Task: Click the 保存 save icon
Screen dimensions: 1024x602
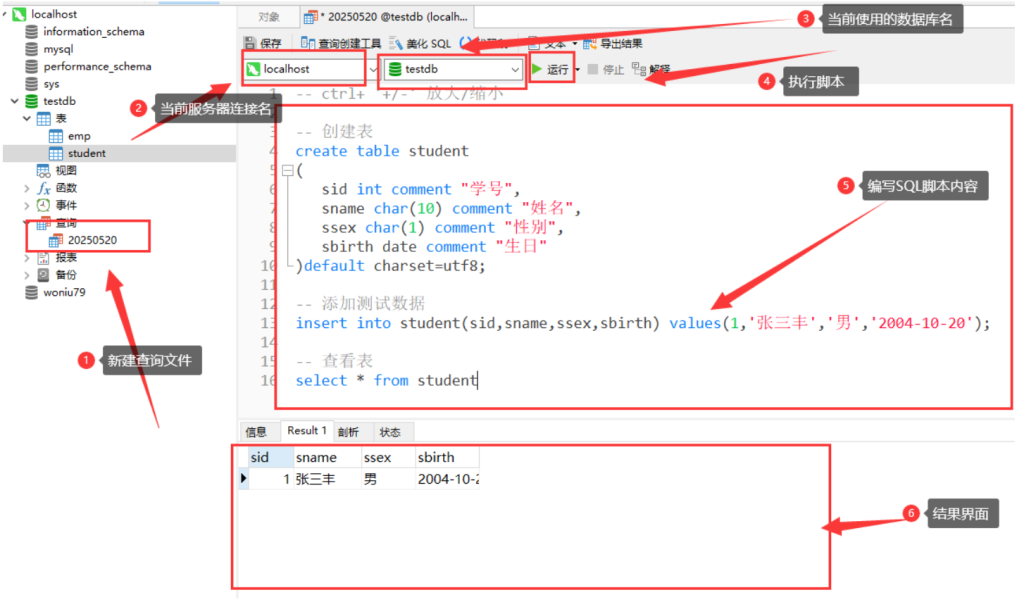Action: tap(250, 44)
